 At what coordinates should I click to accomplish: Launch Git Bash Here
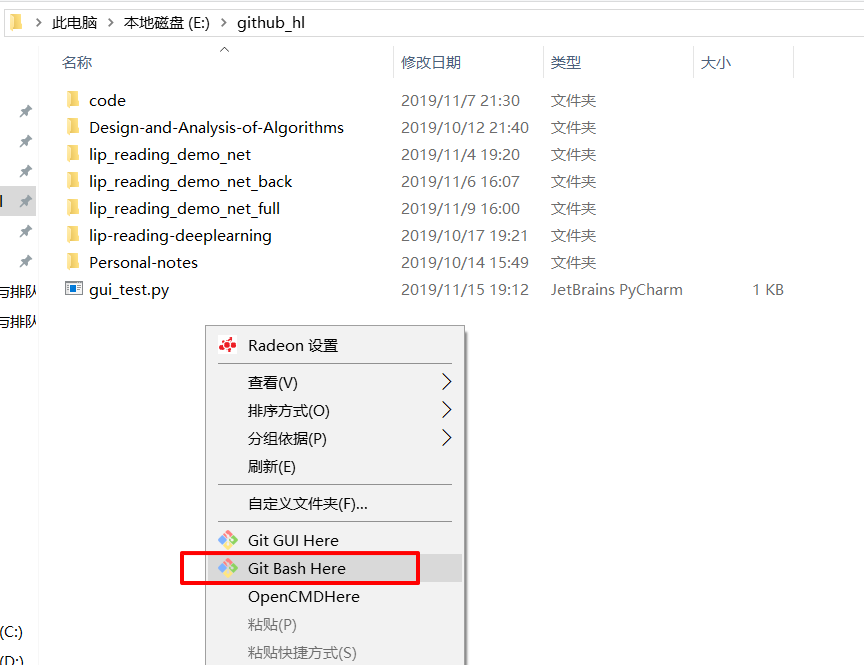(334, 568)
